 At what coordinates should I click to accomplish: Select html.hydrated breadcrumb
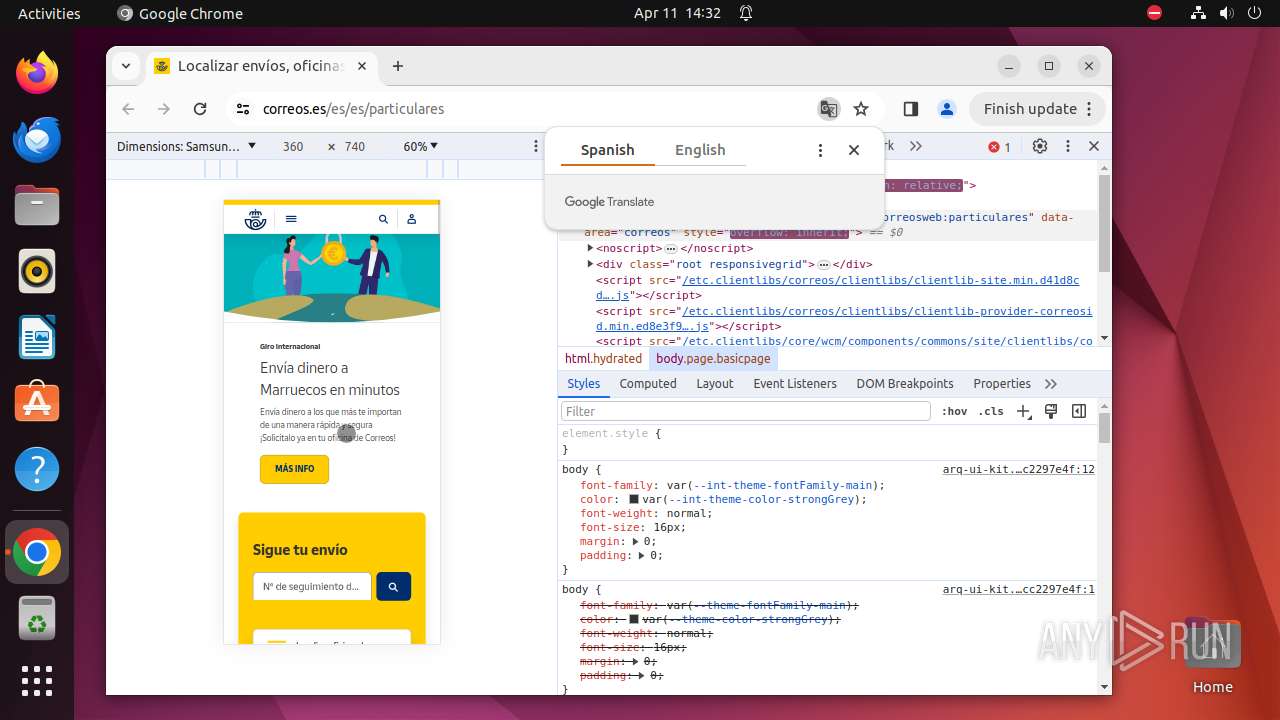(x=603, y=358)
